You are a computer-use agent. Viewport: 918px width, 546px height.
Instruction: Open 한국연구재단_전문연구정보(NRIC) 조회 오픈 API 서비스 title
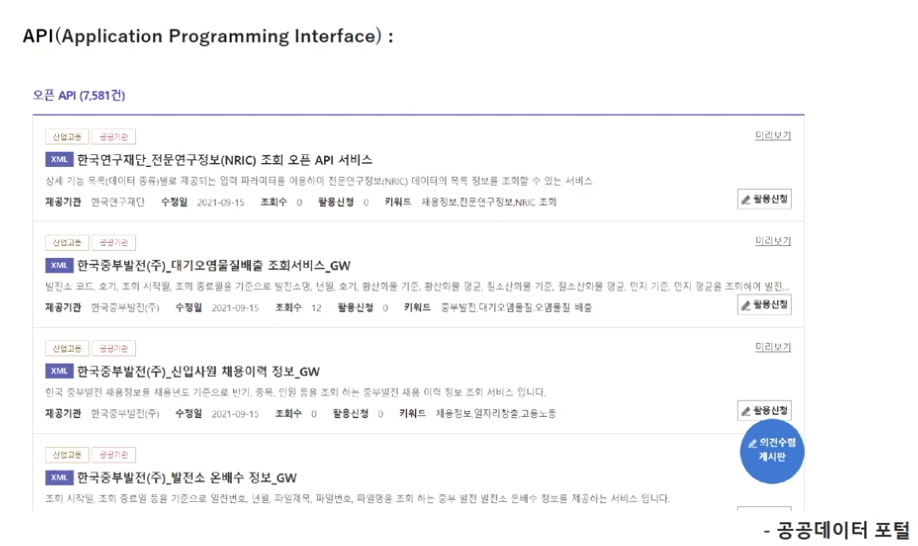[224, 160]
